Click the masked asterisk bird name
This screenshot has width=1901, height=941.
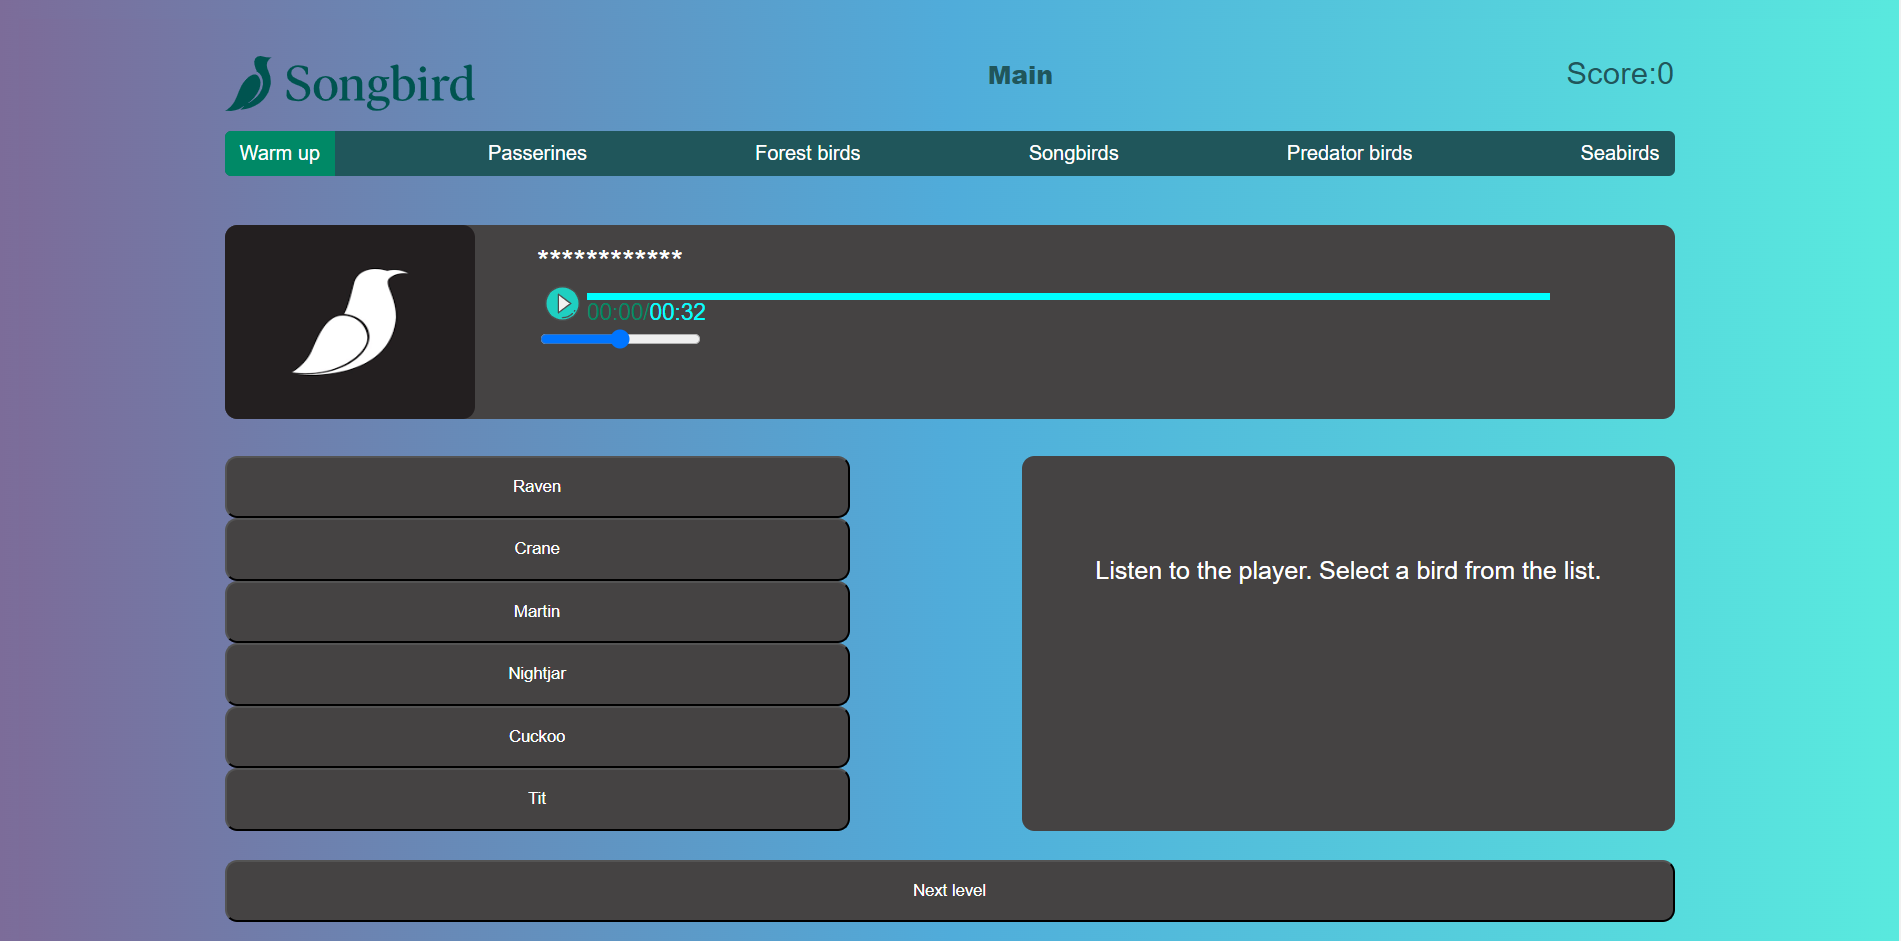pyautogui.click(x=610, y=257)
